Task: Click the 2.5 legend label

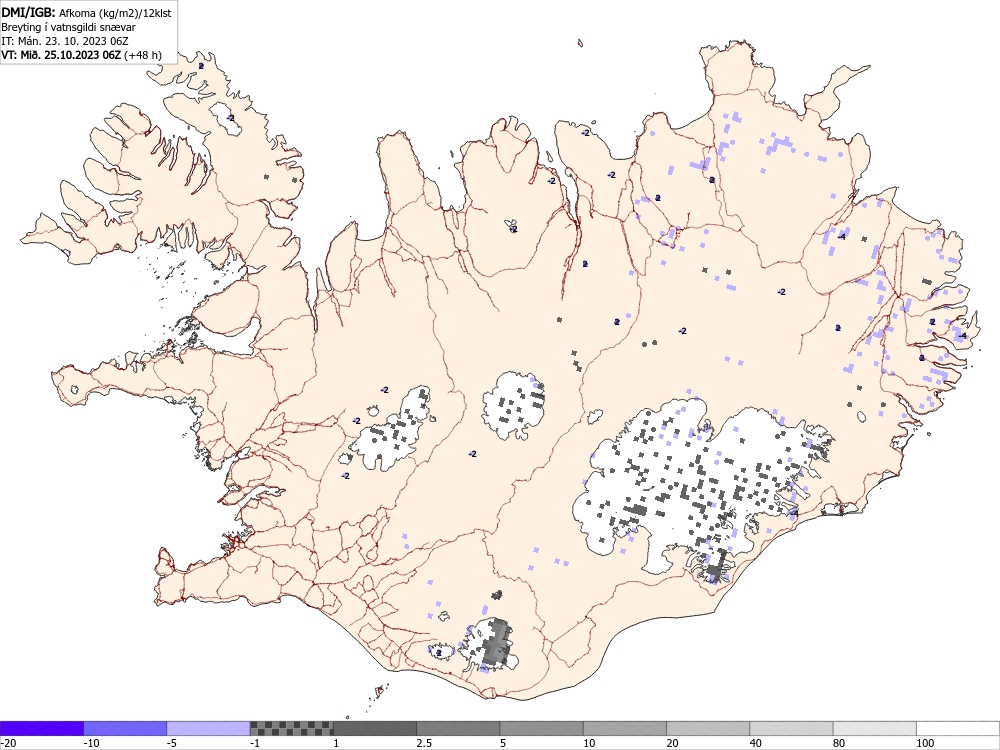Action: pos(424,743)
